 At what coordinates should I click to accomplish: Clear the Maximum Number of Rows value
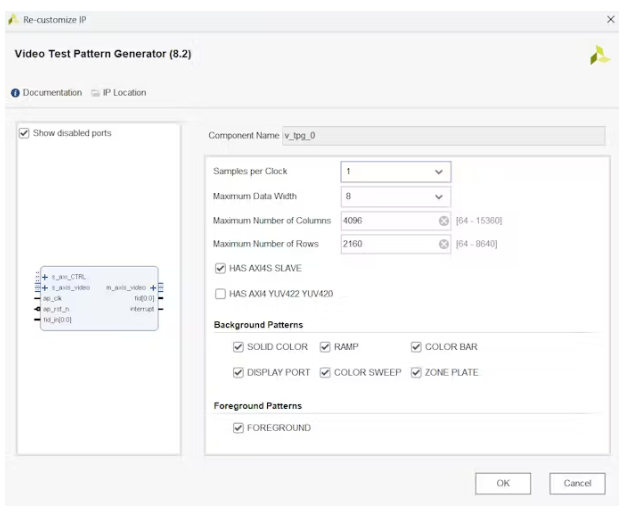pos(443,244)
